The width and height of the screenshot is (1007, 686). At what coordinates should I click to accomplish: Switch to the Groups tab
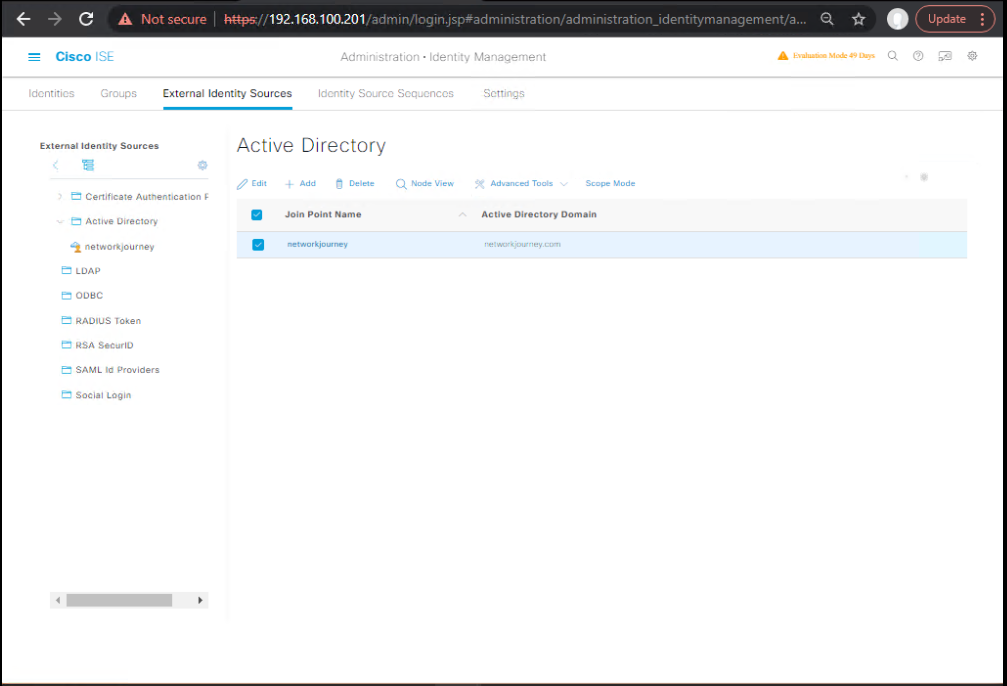coord(119,93)
